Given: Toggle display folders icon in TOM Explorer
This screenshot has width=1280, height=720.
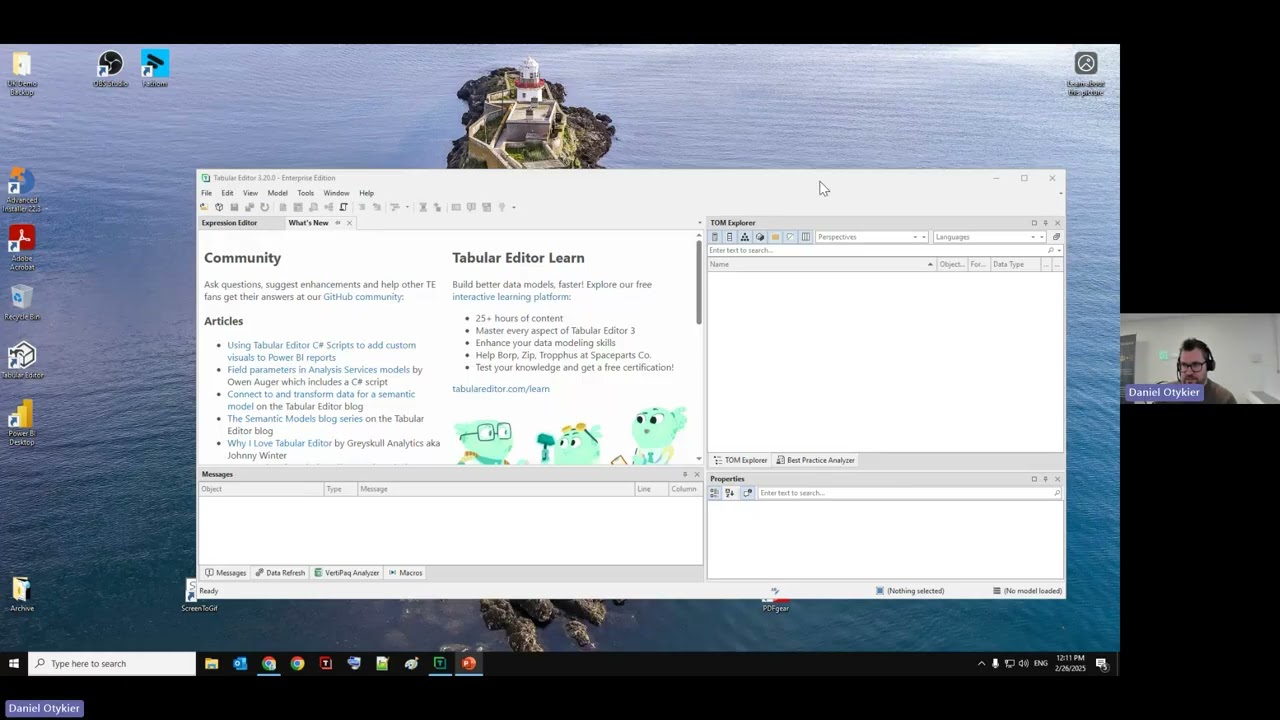Looking at the screenshot, I should point(775,237).
